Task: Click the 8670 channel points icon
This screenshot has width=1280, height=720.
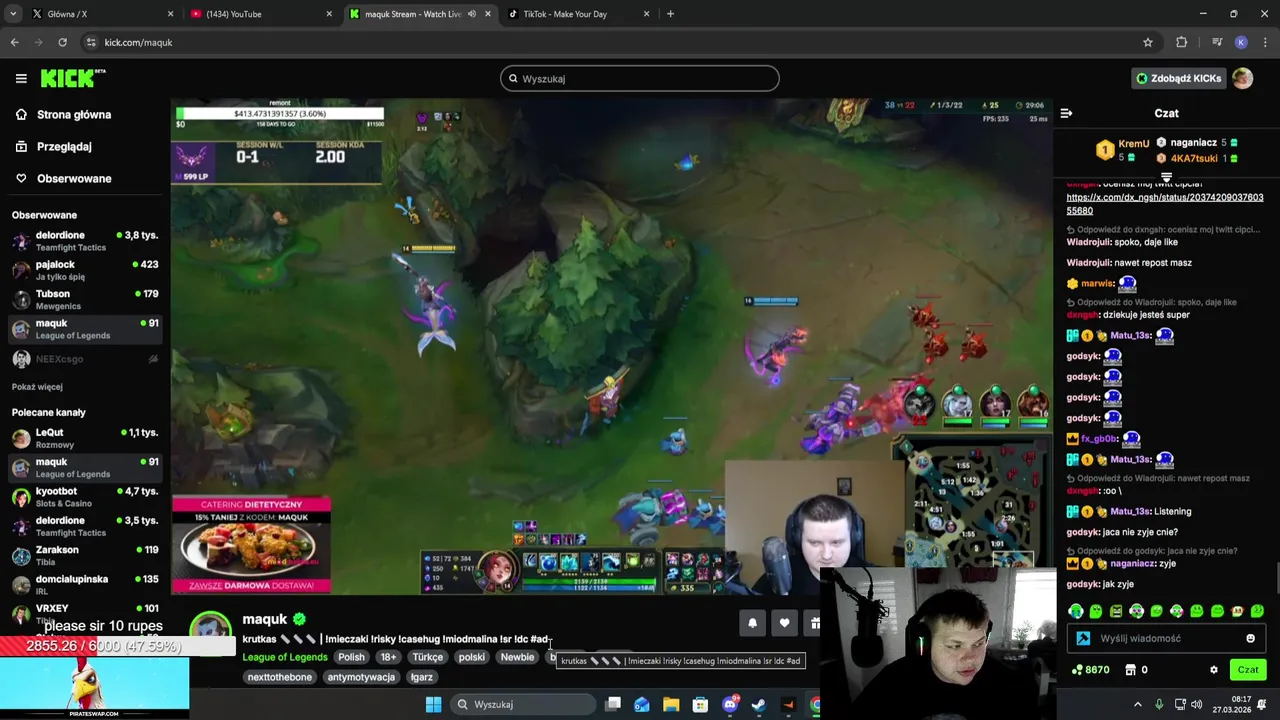Action: pos(1077,670)
